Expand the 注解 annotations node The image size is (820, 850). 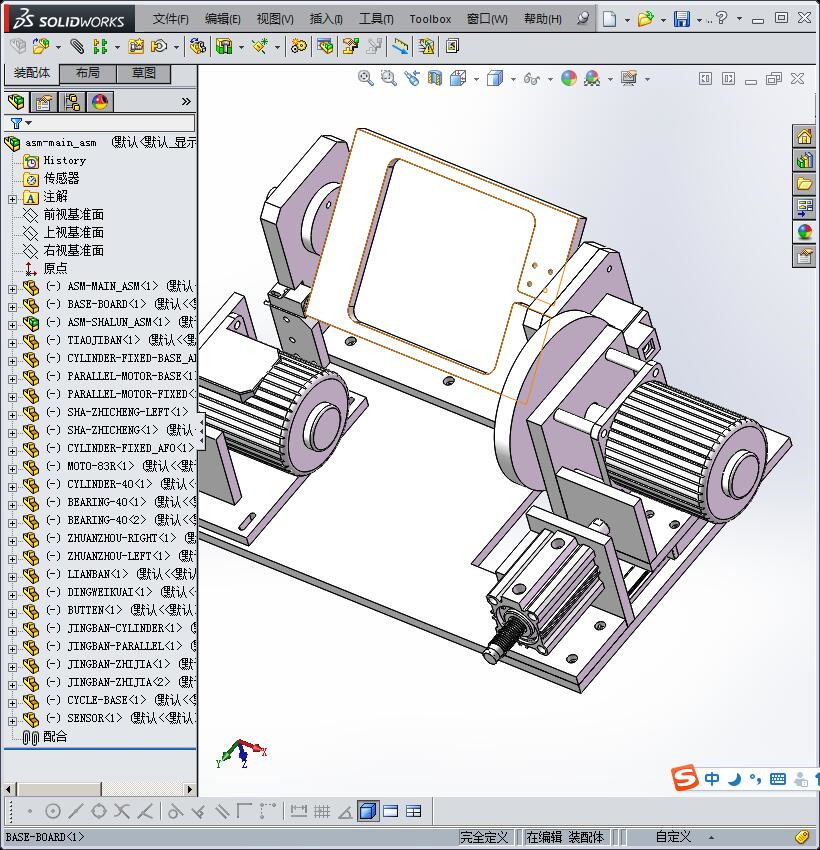(x=12, y=199)
